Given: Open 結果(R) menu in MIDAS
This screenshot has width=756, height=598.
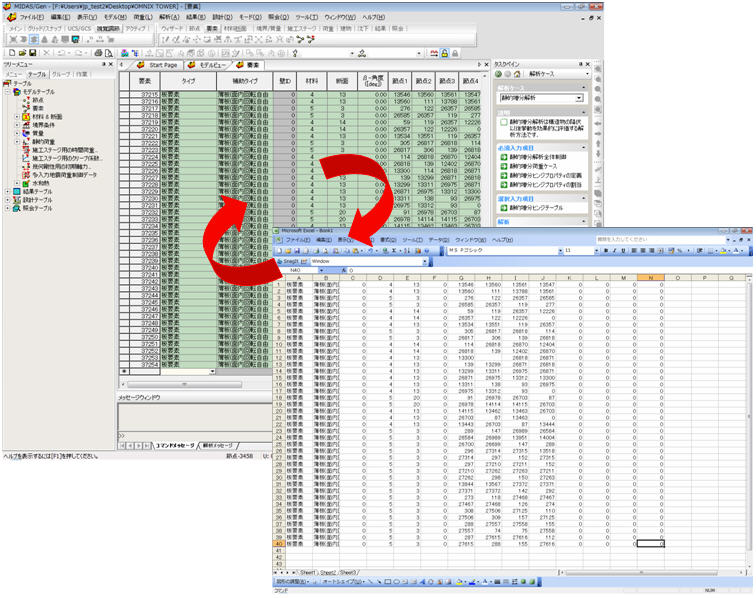Looking at the screenshot, I should click(196, 17).
